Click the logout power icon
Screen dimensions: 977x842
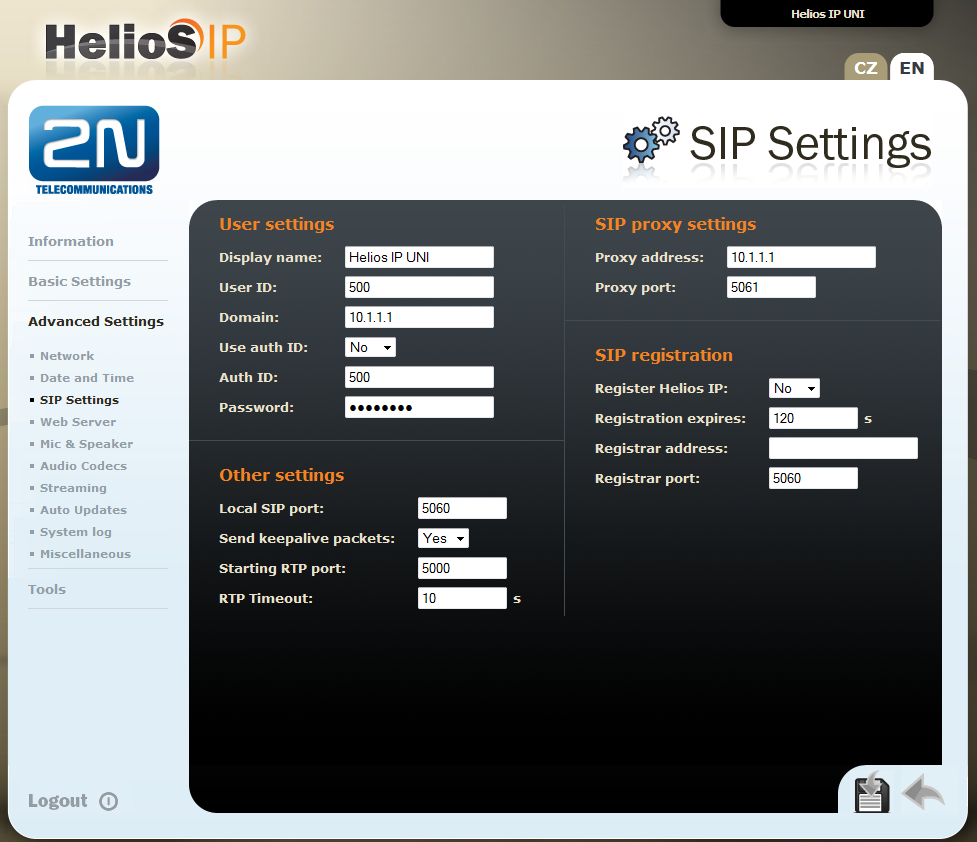pos(109,801)
